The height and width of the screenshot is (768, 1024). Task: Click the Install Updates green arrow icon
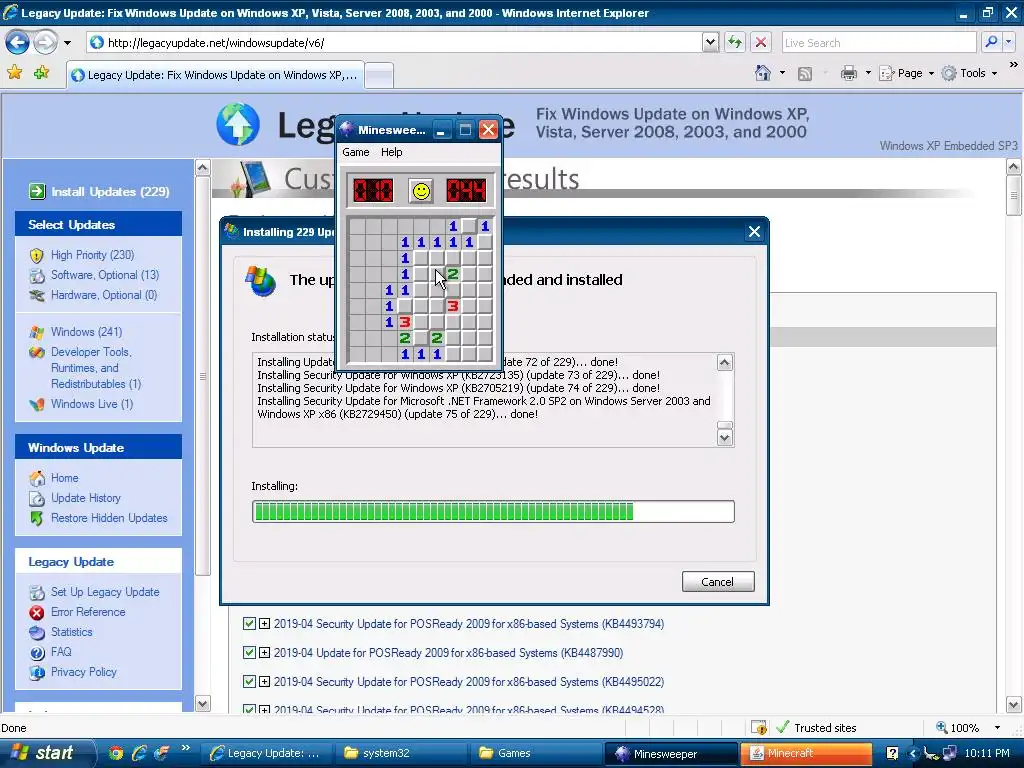tap(37, 191)
